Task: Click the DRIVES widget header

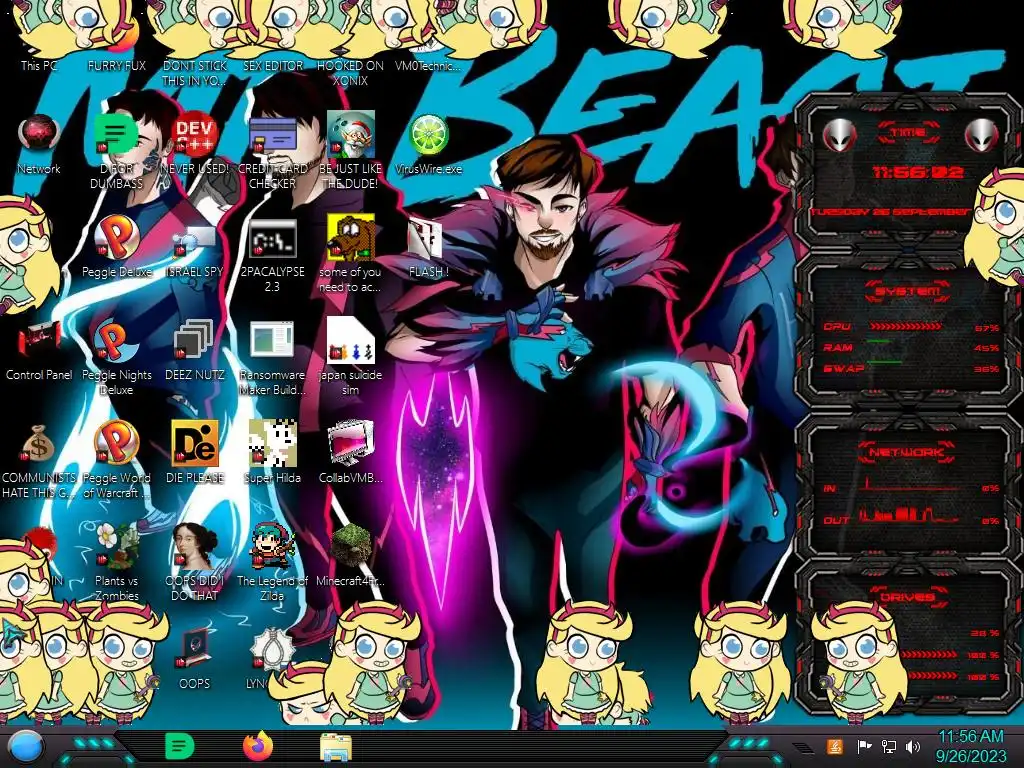Action: click(907, 597)
